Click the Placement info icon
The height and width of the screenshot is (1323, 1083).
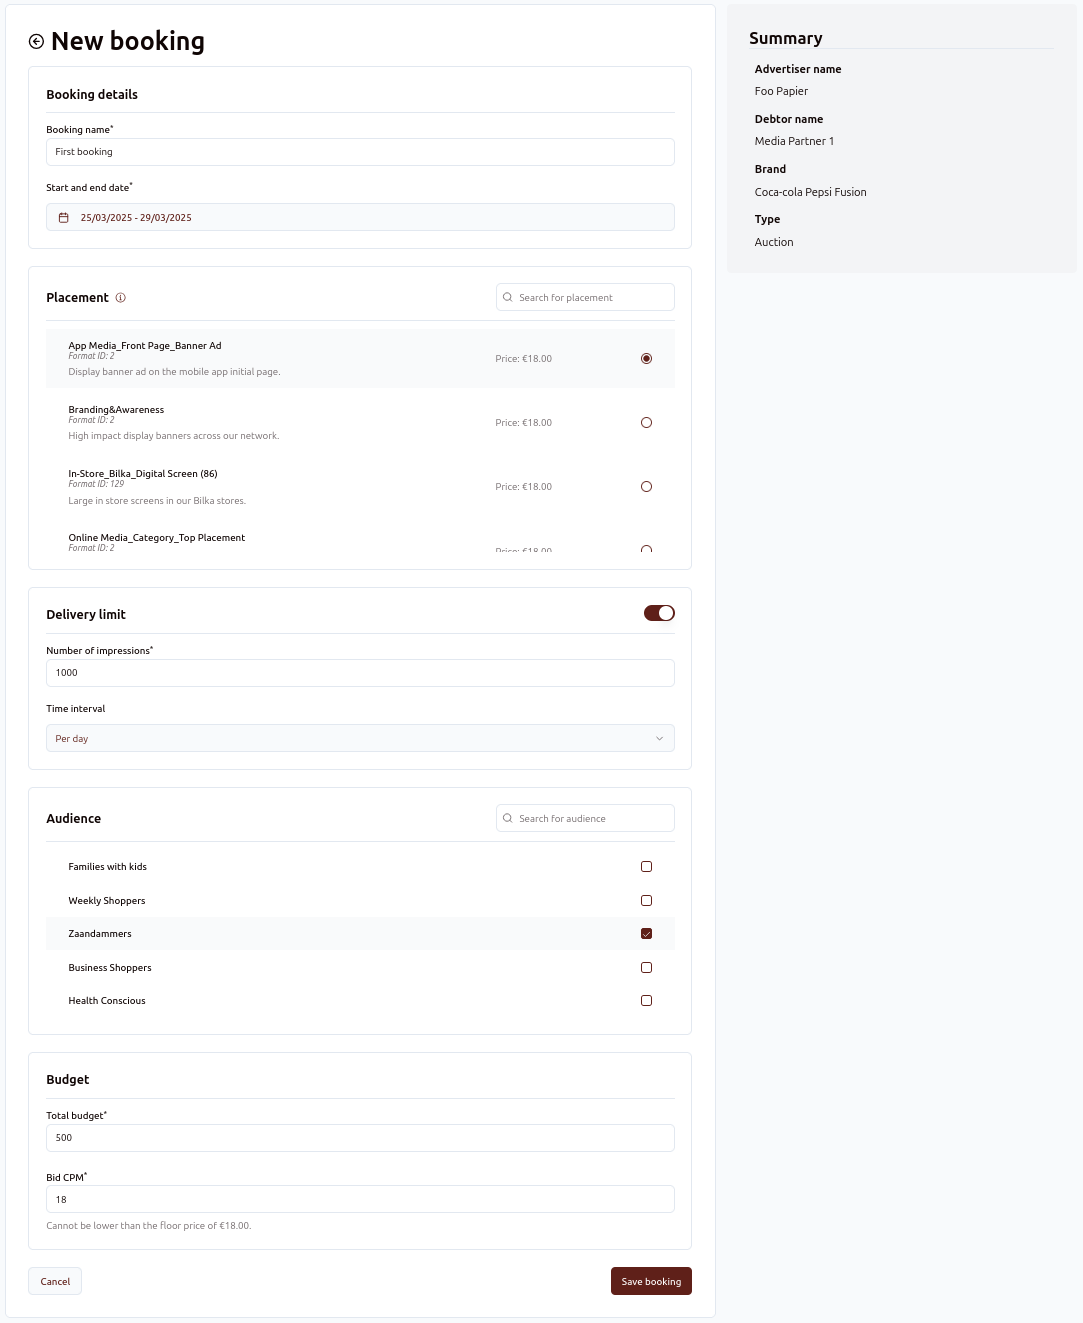click(x=121, y=298)
